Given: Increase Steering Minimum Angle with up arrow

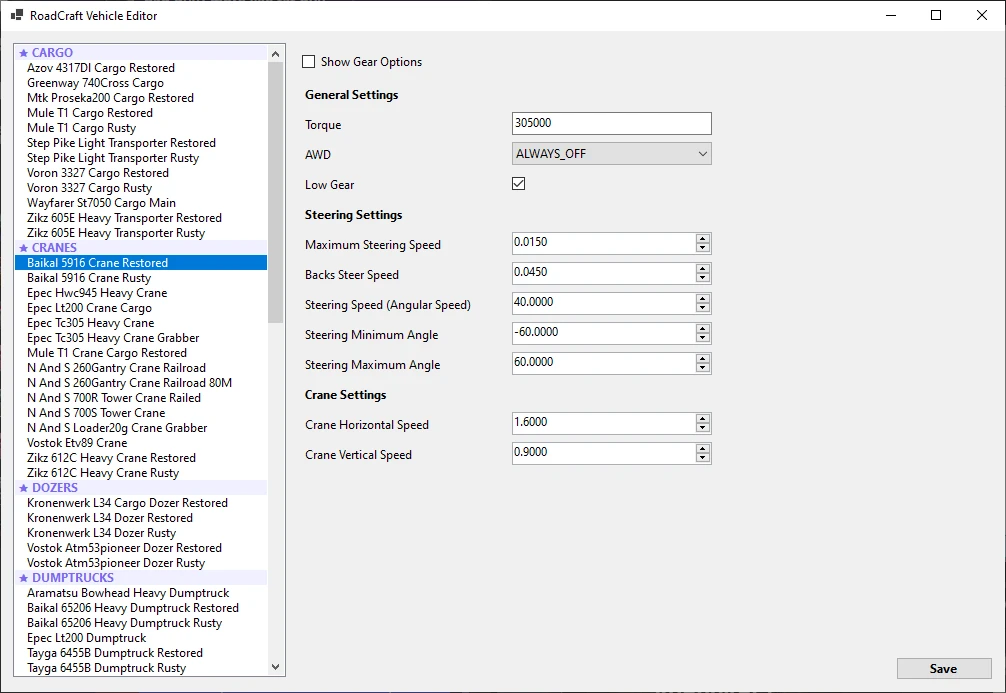Looking at the screenshot, I should pyautogui.click(x=703, y=329).
